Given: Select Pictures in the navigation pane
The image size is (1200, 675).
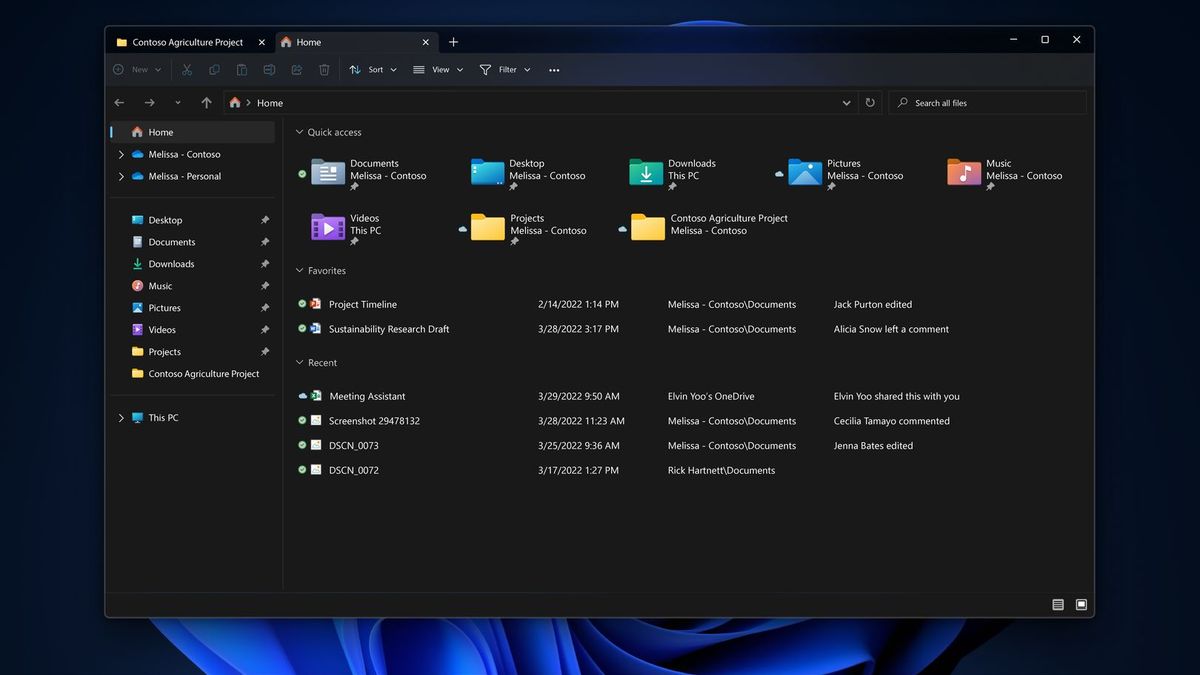Looking at the screenshot, I should click(192, 308).
